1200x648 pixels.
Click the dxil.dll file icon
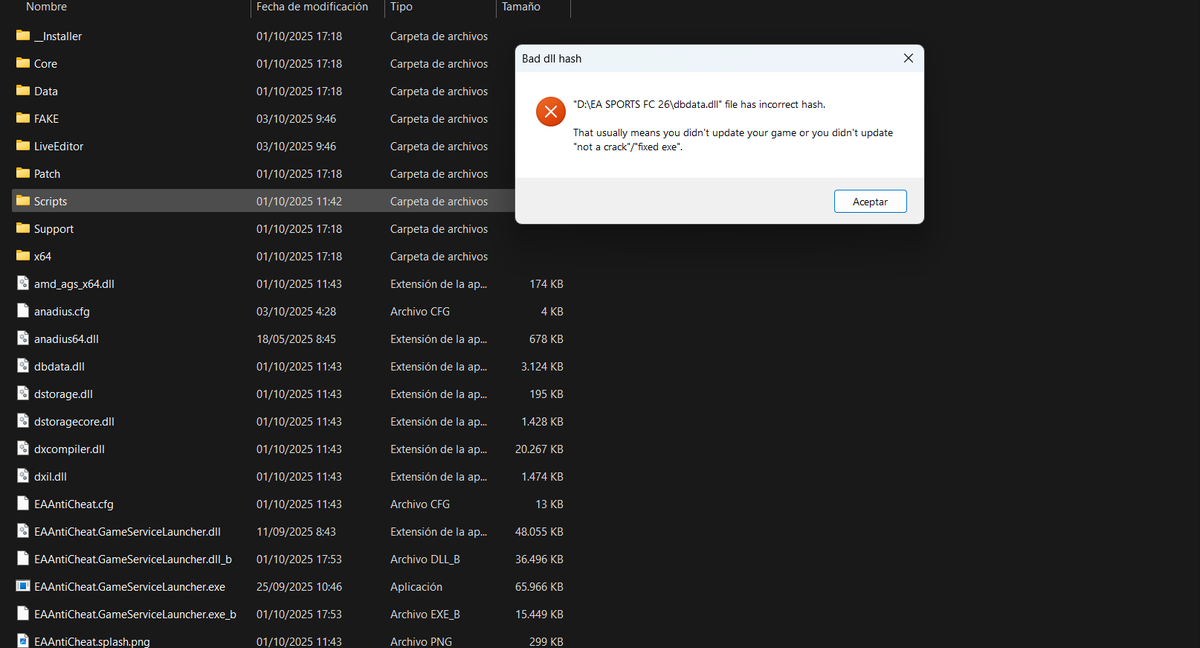(x=23, y=476)
